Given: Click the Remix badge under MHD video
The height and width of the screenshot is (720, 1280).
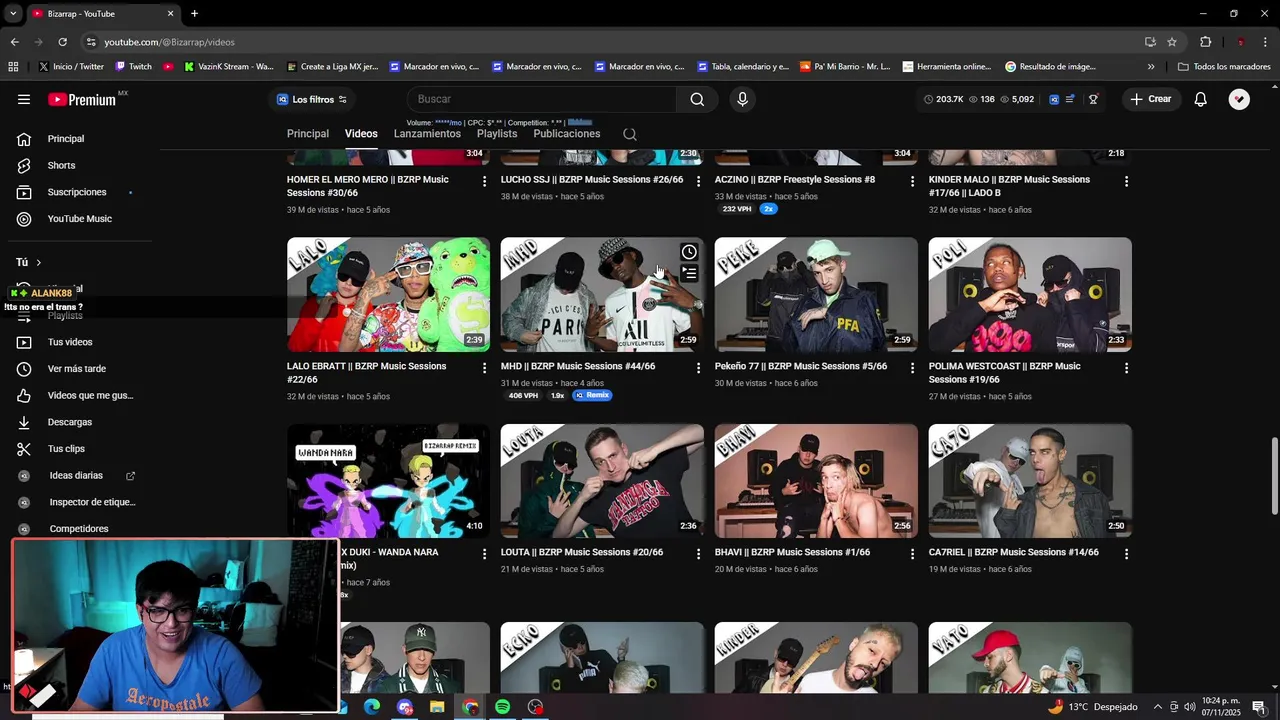Looking at the screenshot, I should coord(592,395).
